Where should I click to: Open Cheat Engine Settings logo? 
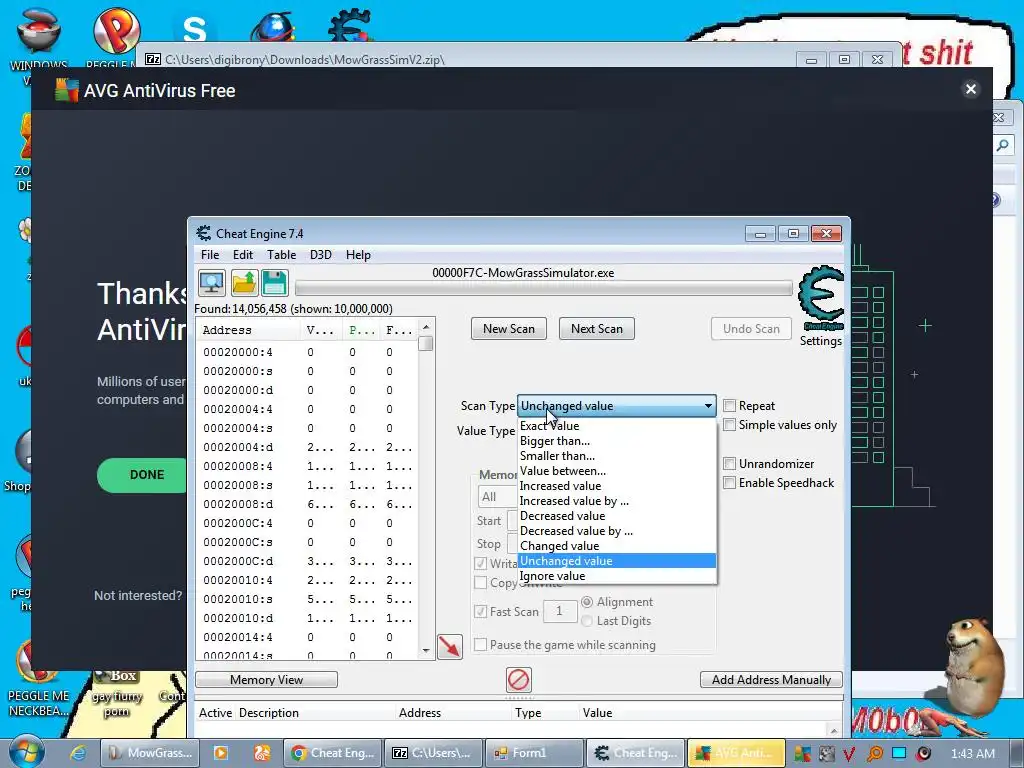coord(821,299)
